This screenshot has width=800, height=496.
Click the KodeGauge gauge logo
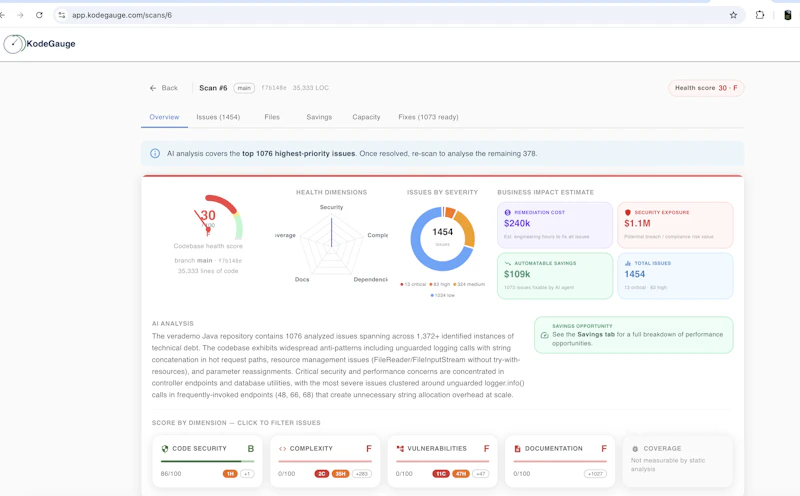click(x=14, y=44)
